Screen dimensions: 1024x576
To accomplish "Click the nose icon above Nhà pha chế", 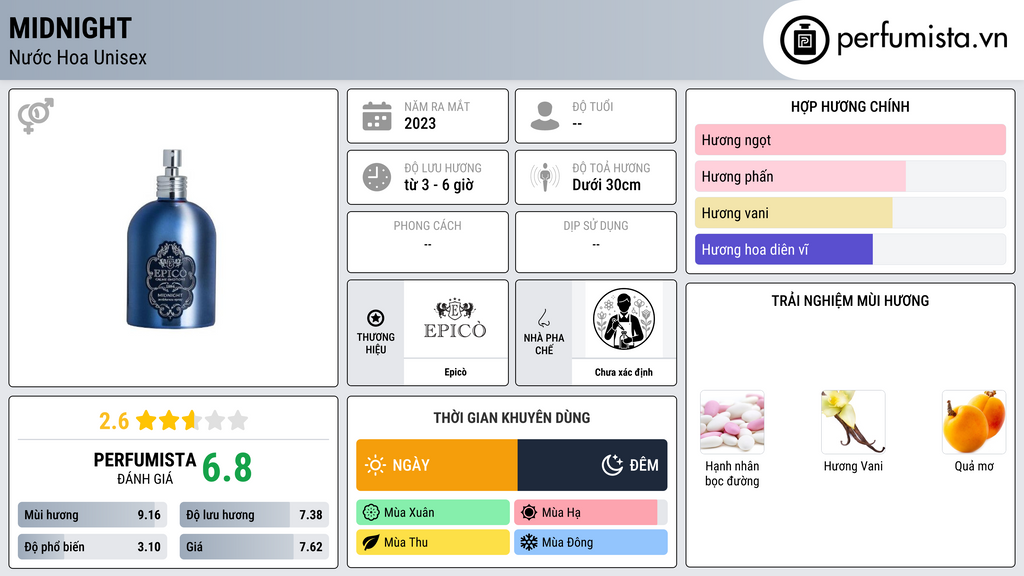I will [543, 318].
